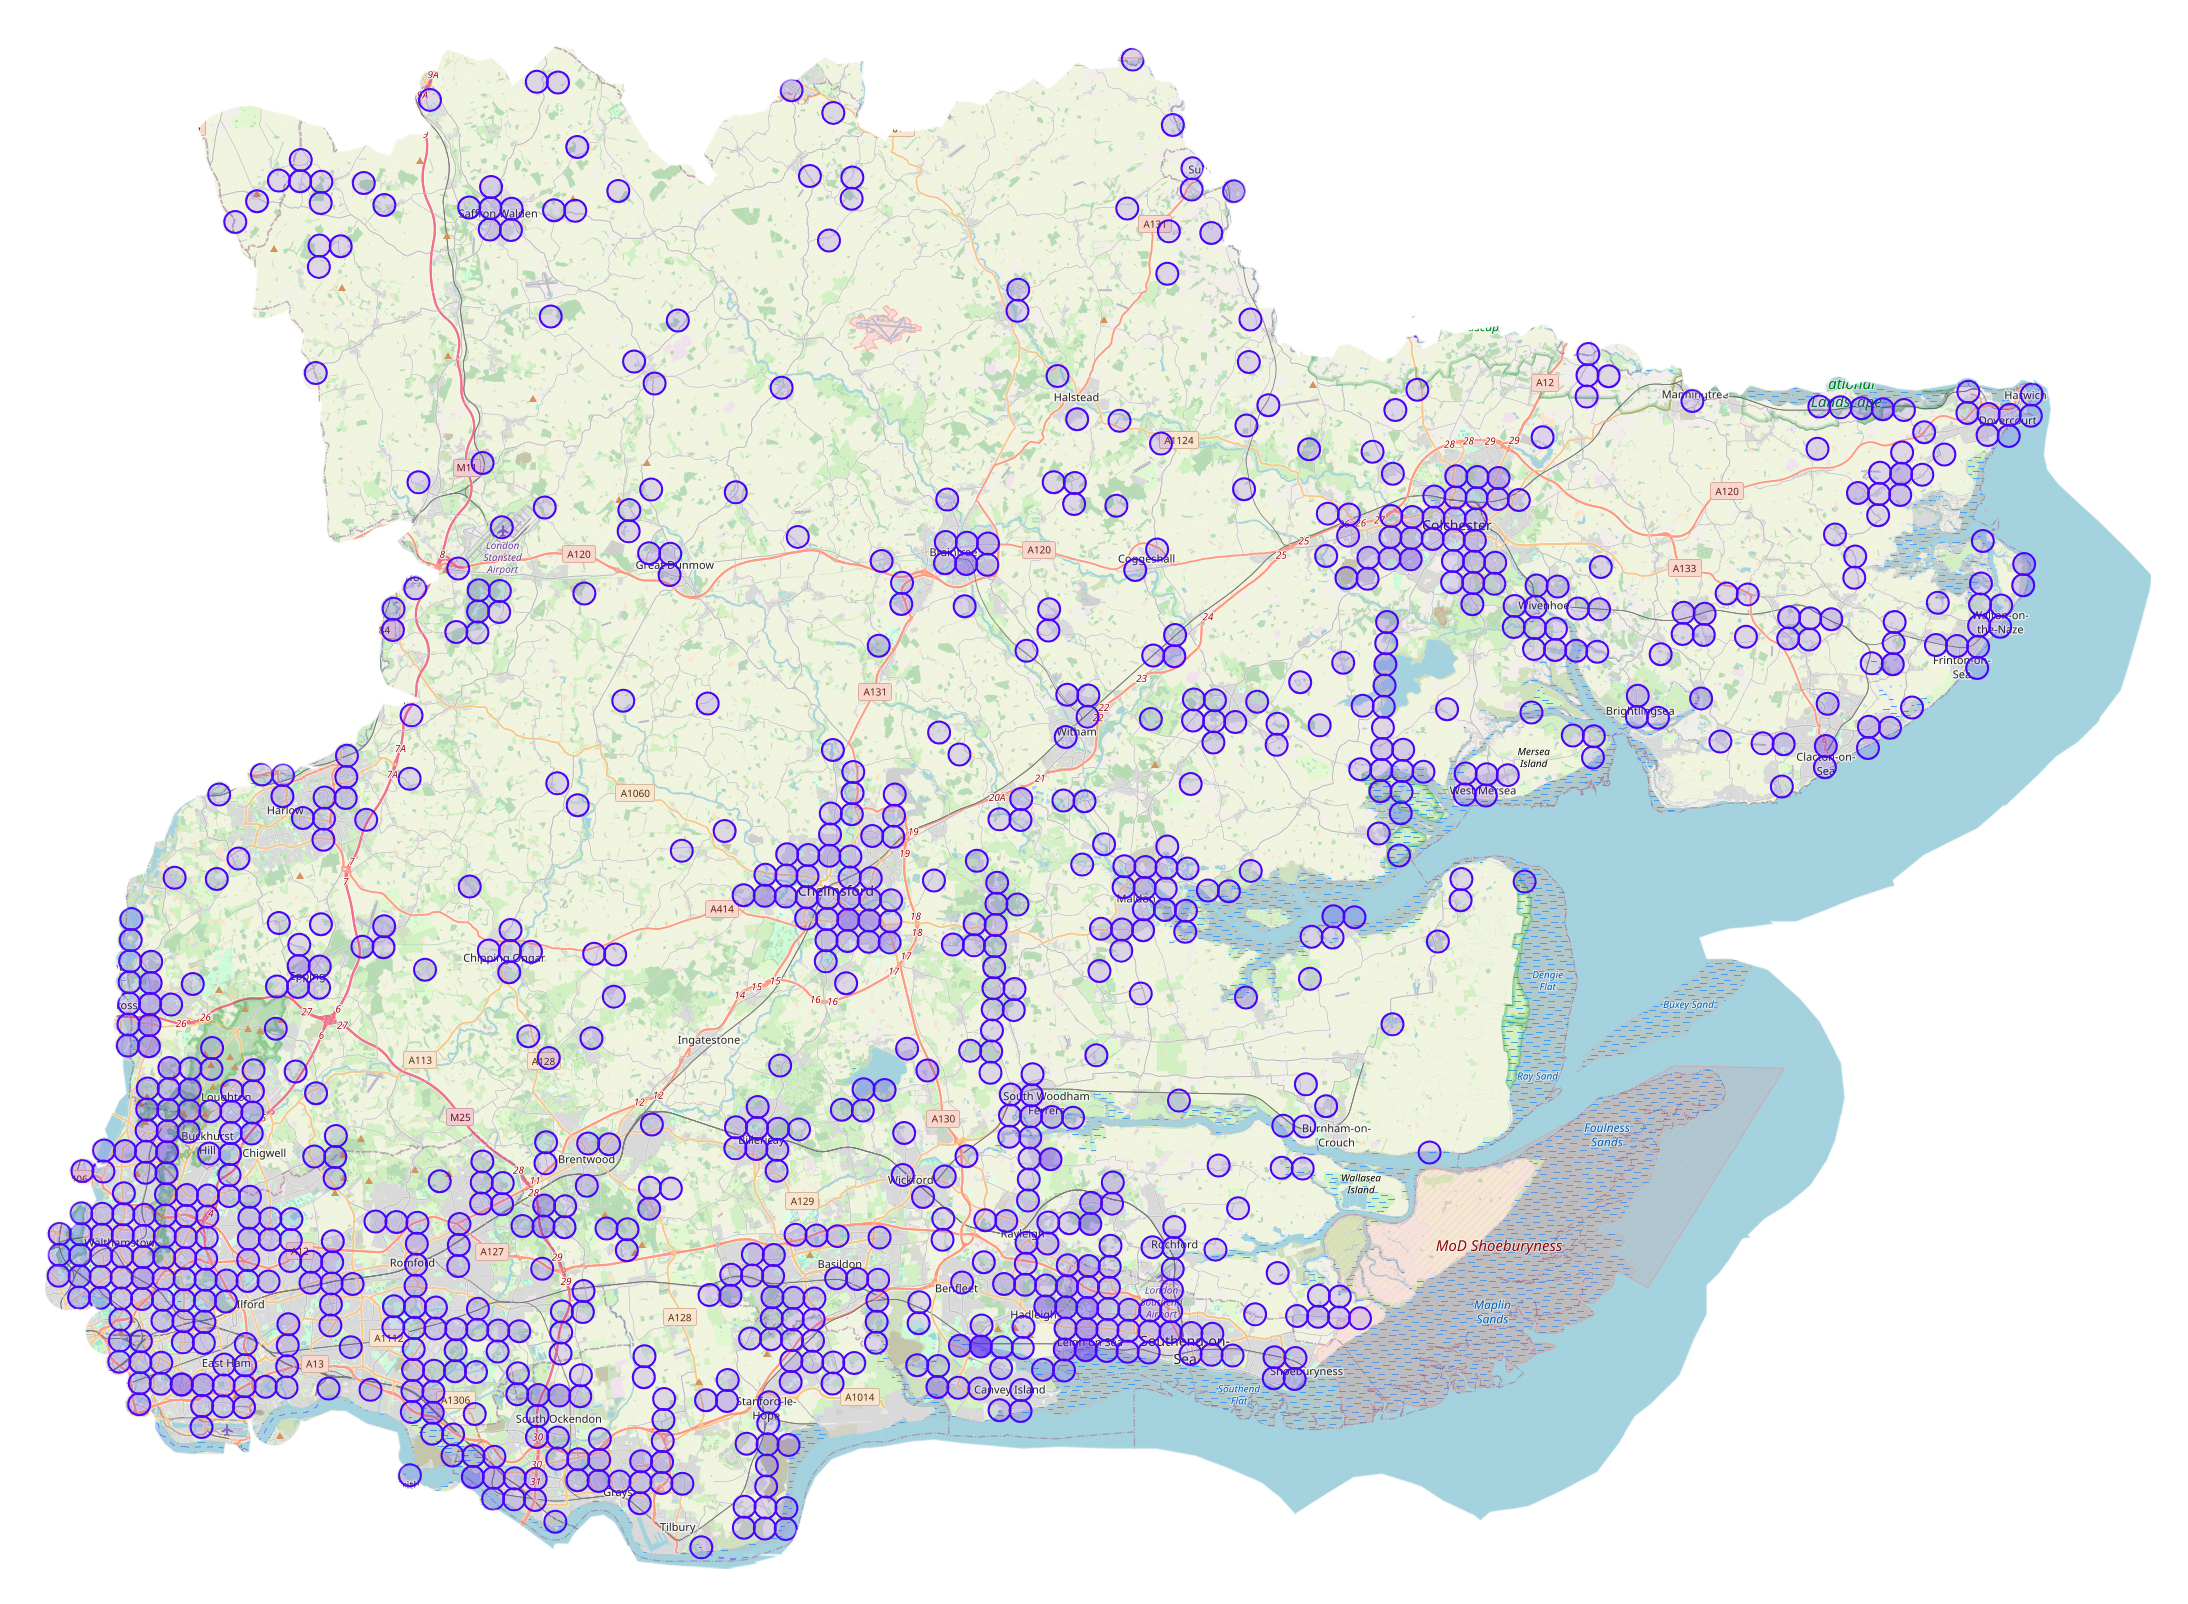Click the Walthamstow label
Viewport: 2188px width, 1604px height.
coord(120,1243)
